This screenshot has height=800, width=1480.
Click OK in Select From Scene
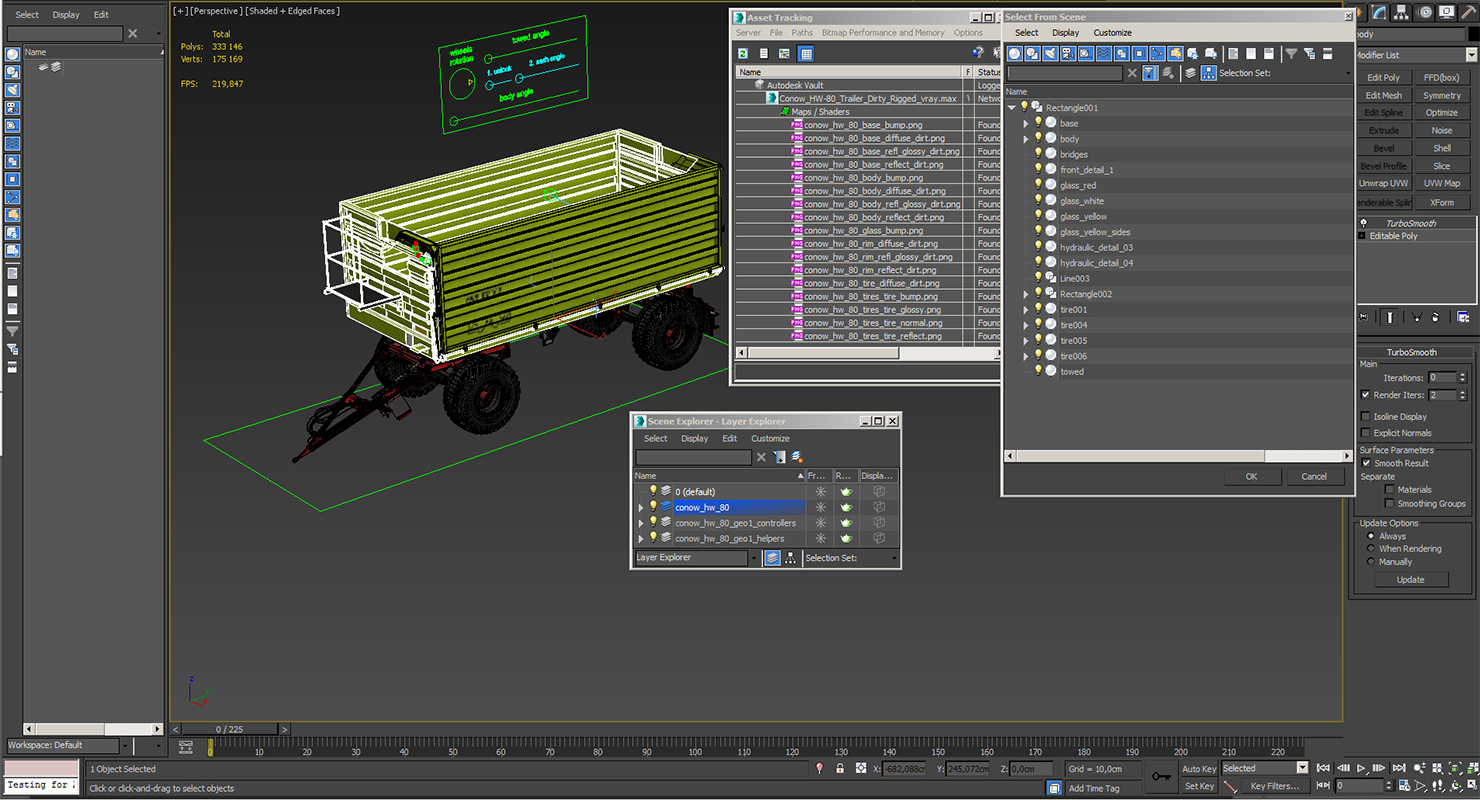pos(1251,477)
